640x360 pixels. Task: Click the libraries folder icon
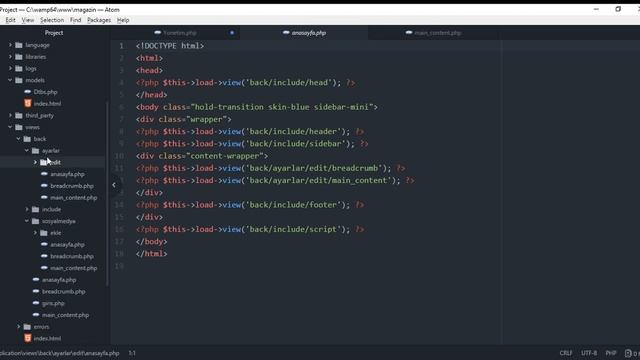pyautogui.click(x=19, y=57)
